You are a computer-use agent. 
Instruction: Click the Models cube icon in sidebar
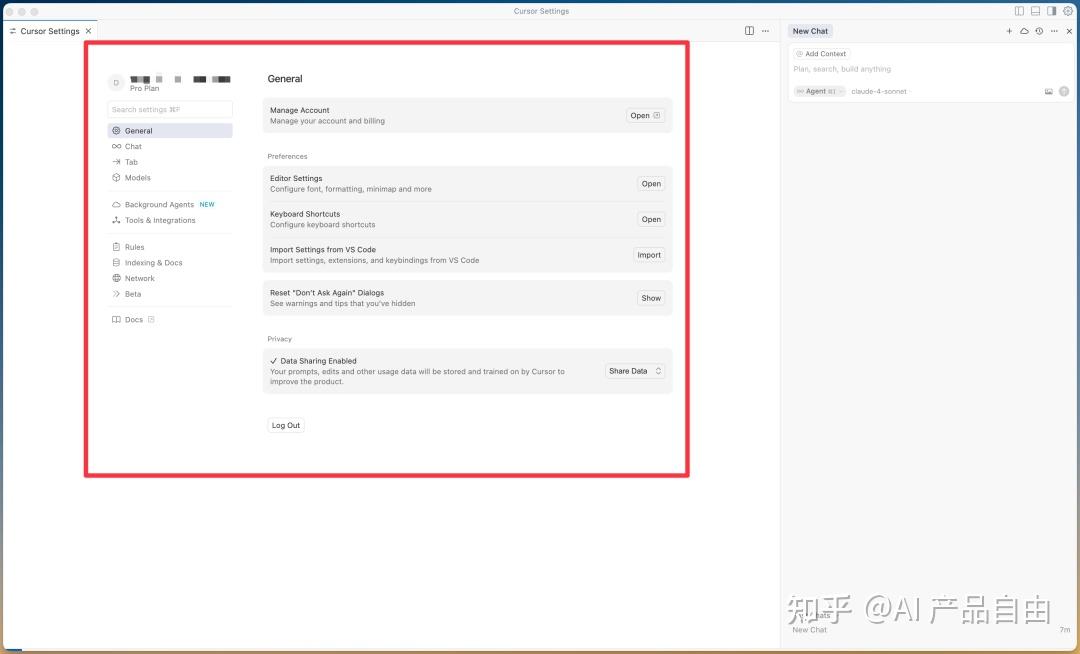pyautogui.click(x=116, y=178)
